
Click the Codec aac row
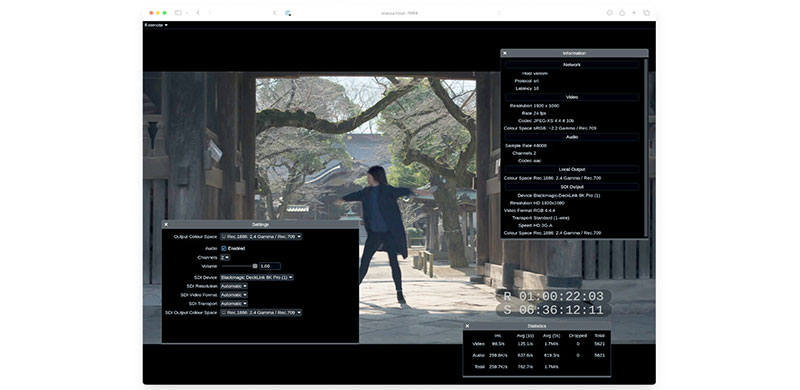pos(530,160)
